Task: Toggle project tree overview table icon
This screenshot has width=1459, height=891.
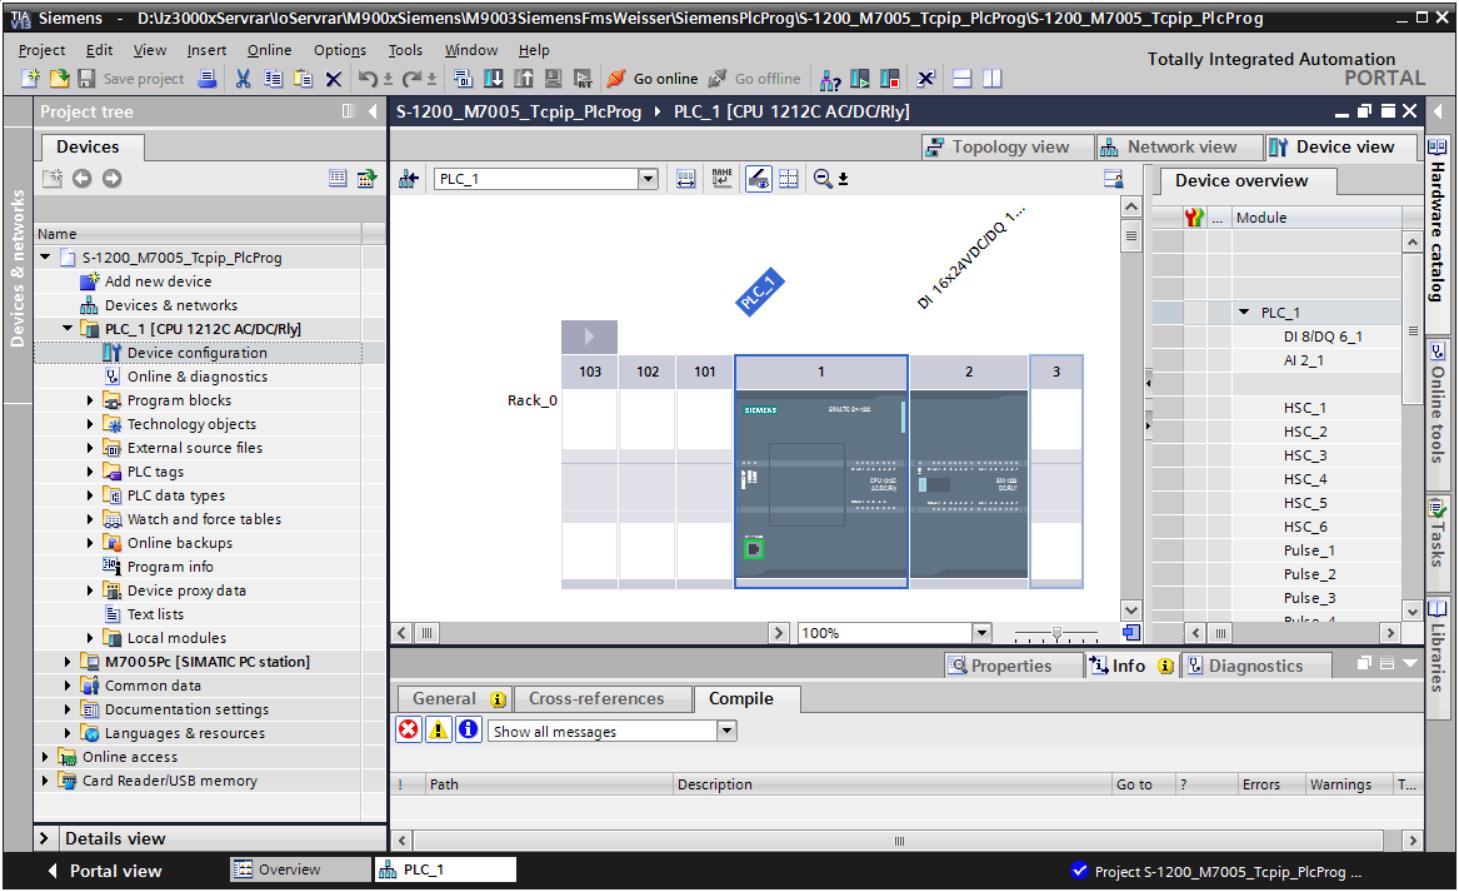Action: point(338,179)
